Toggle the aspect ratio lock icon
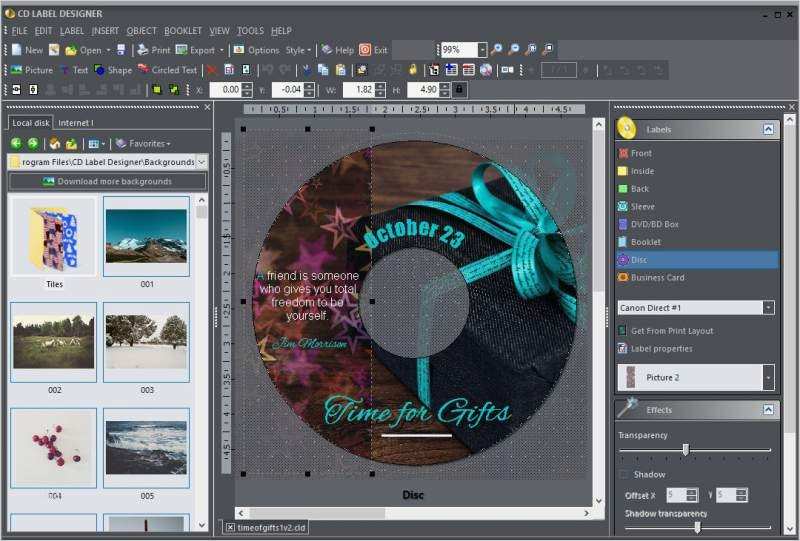Viewport: 800px width, 541px height. tap(459, 89)
